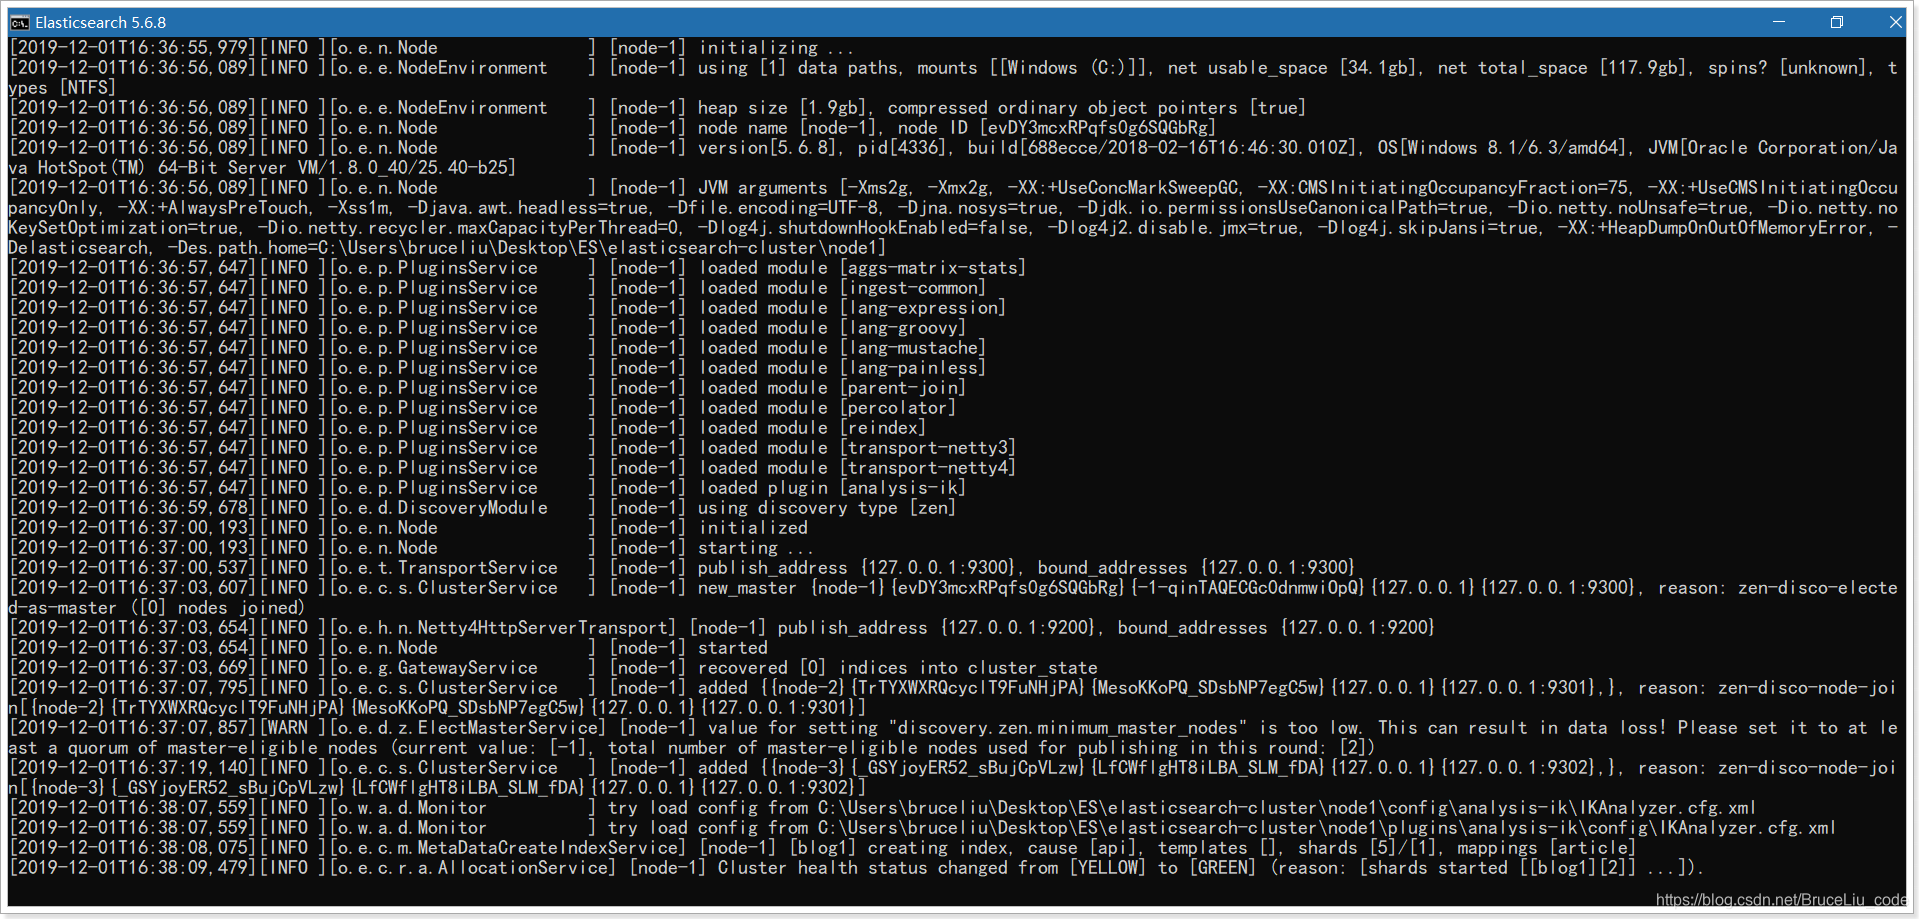Click 'loaded module [transport-netty4]' line
This screenshot has width=1919, height=919.
pos(857,468)
